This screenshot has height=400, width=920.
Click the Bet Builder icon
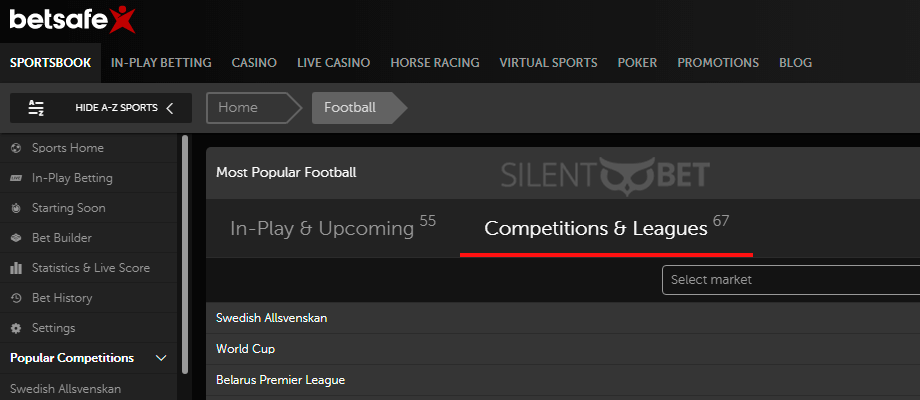16,238
